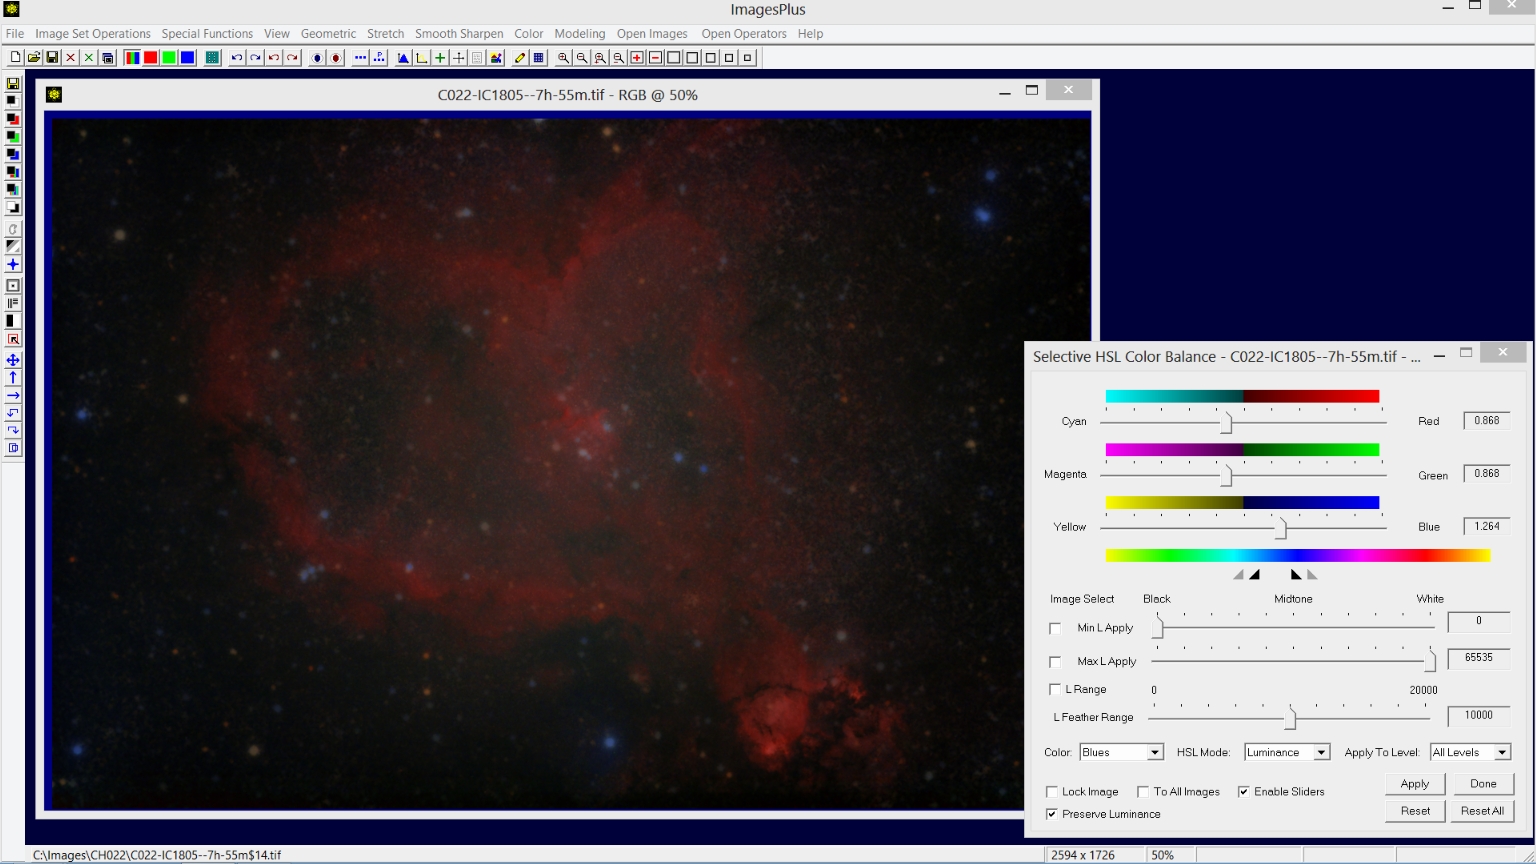Screen dimensions: 1536x864
Task: Click the Done button
Action: point(1483,784)
